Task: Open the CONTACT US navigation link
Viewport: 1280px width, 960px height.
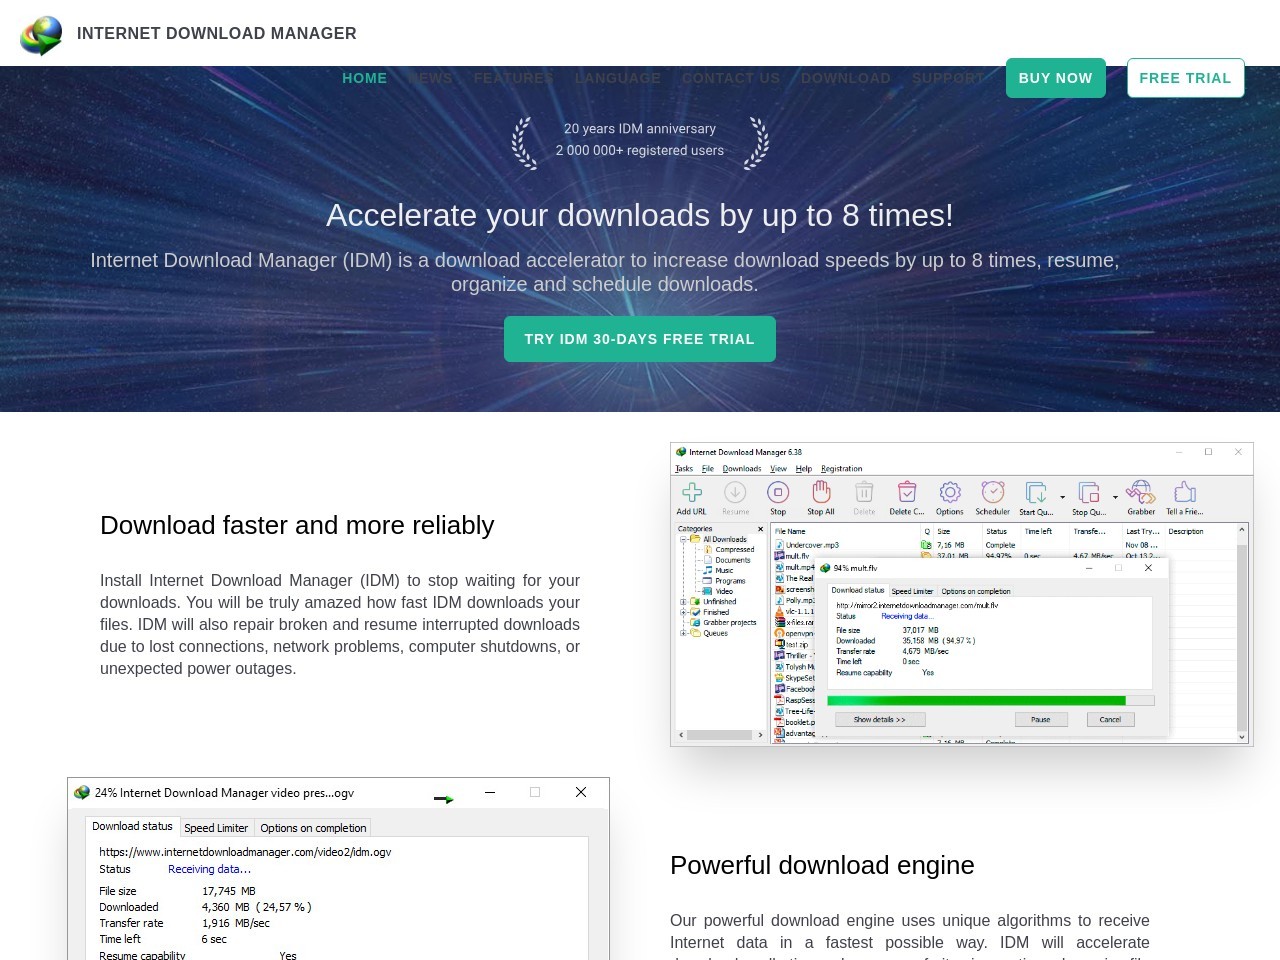Action: 731,78
